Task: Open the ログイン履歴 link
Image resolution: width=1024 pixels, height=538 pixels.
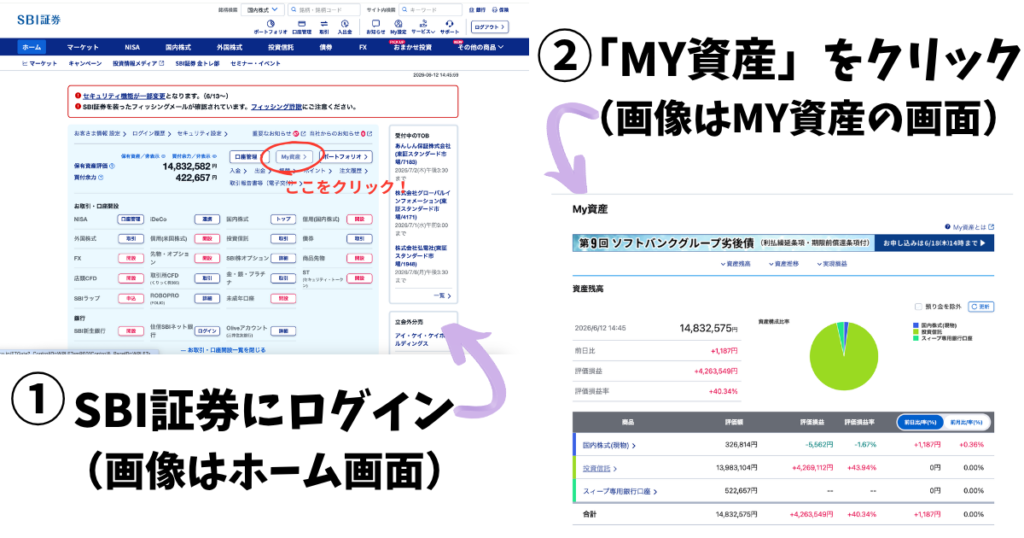Action: (x=151, y=133)
